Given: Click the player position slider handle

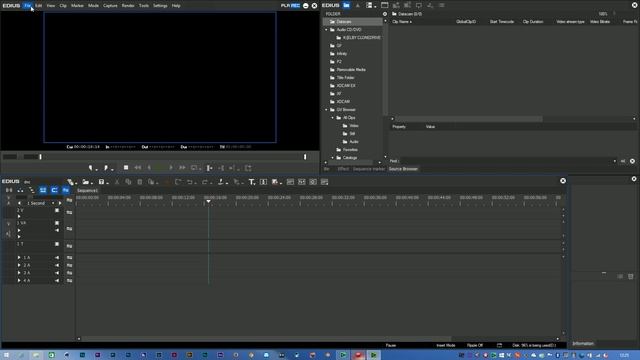Looking at the screenshot, I should (40, 157).
